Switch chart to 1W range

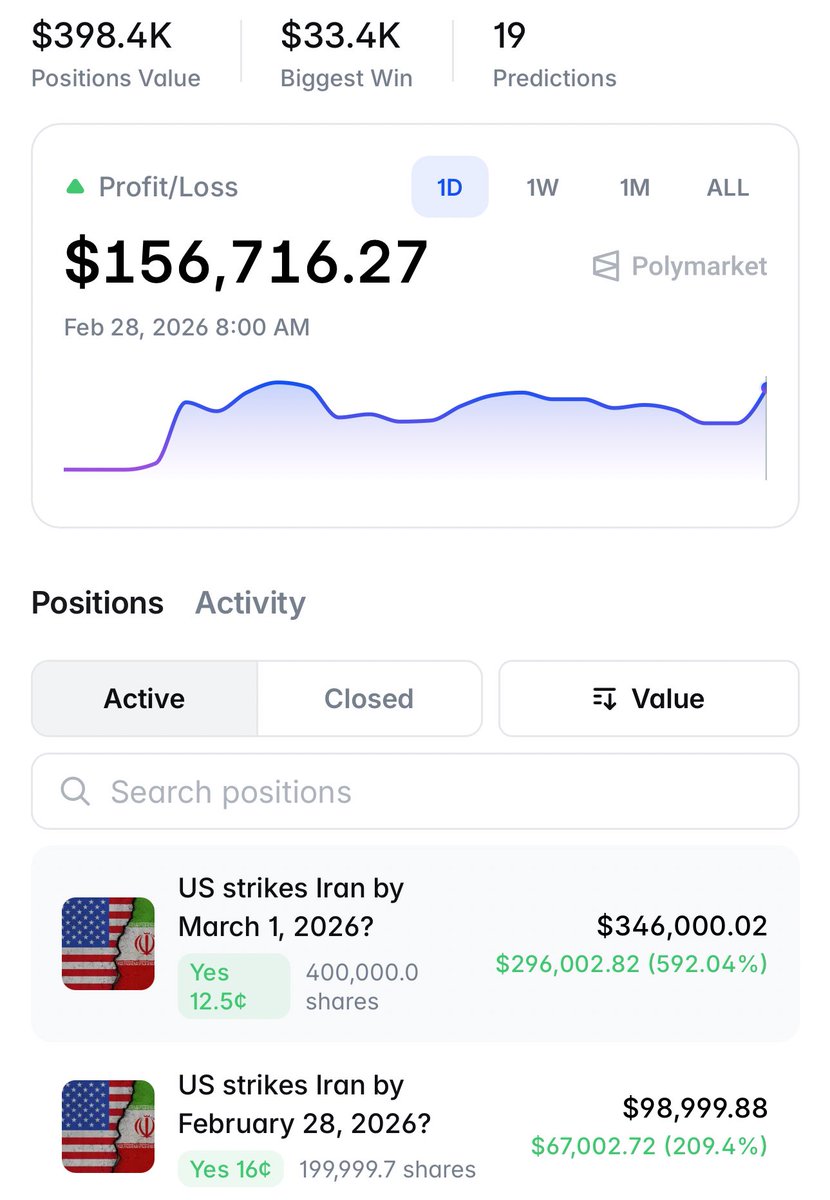point(542,187)
